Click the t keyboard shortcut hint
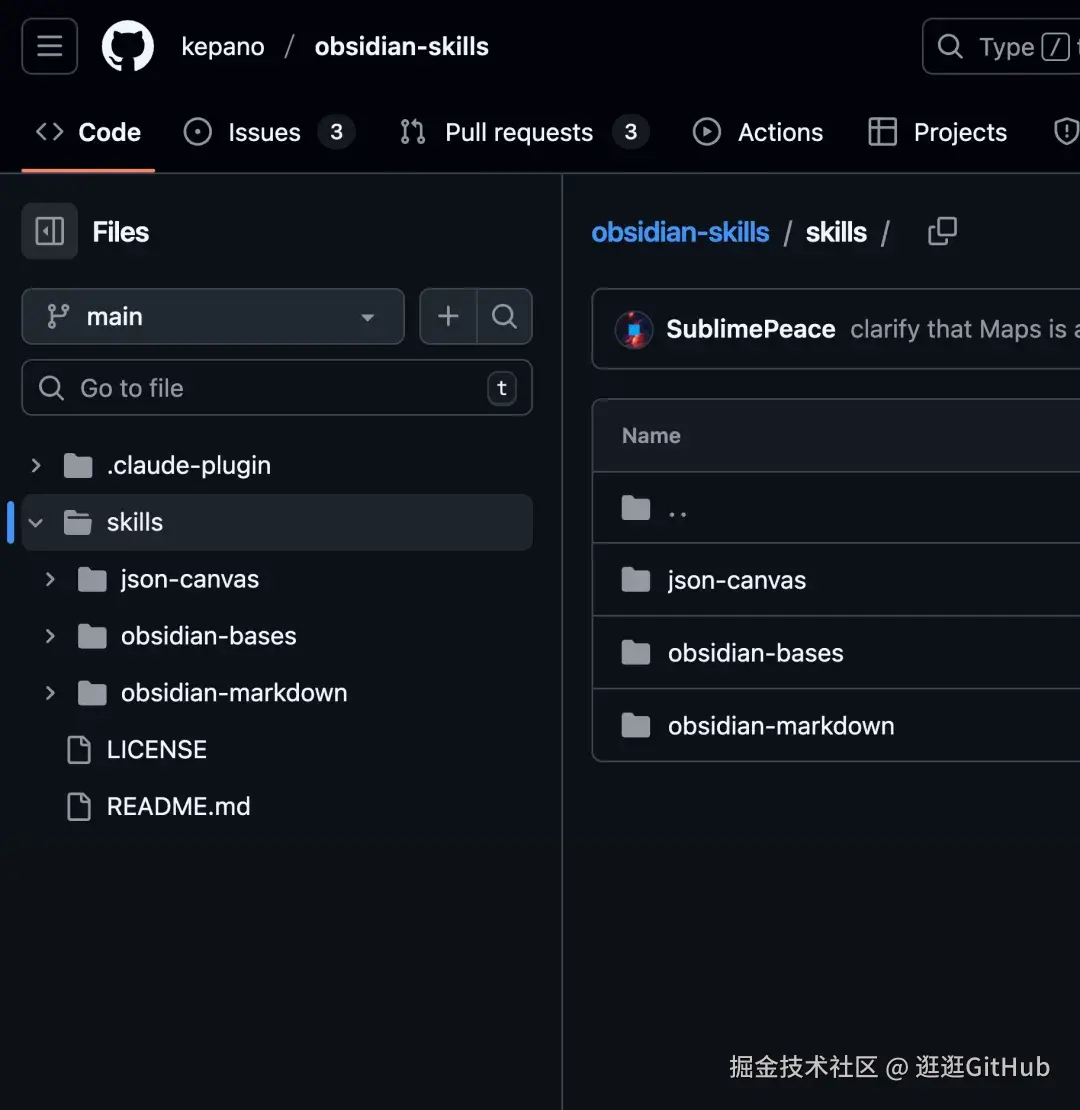 coord(502,388)
